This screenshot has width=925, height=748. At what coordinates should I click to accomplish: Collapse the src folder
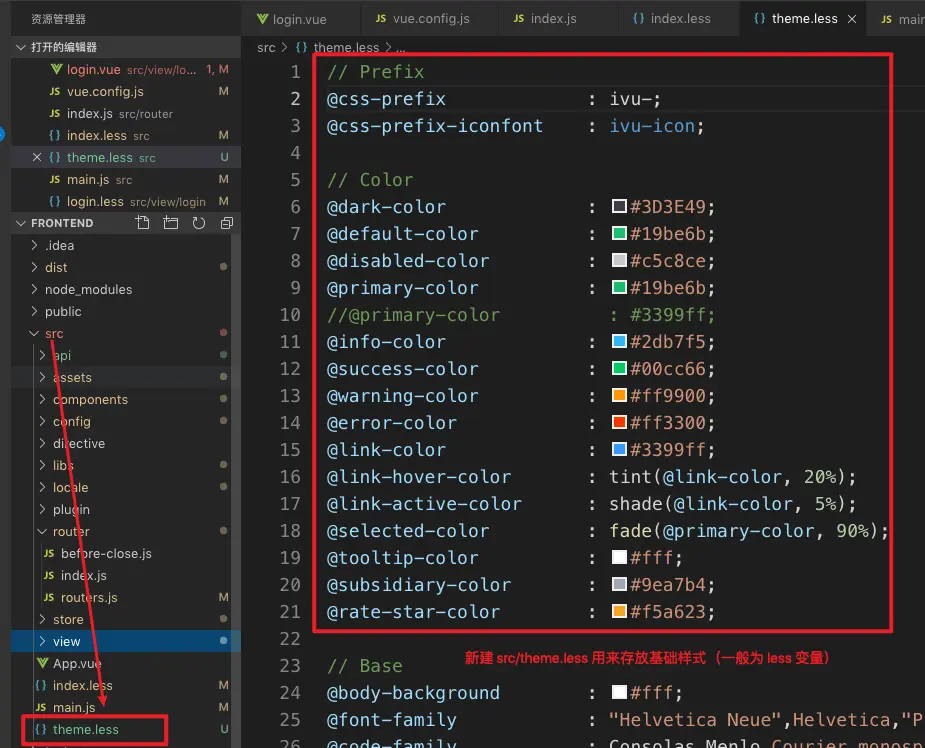coord(34,333)
